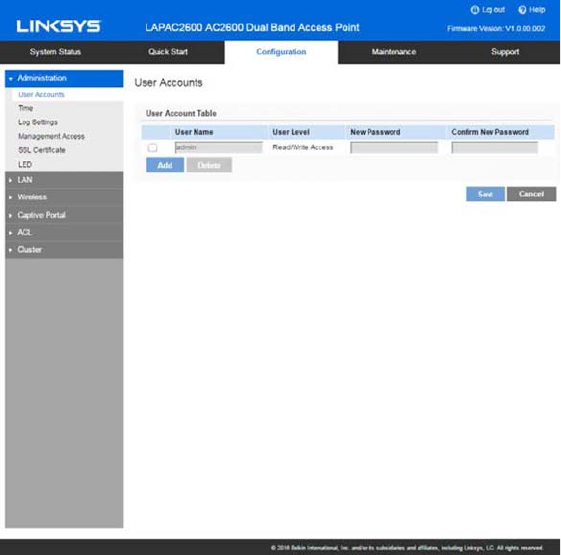This screenshot has width=561, height=555.
Task: Click the Add user button
Action: tap(165, 165)
